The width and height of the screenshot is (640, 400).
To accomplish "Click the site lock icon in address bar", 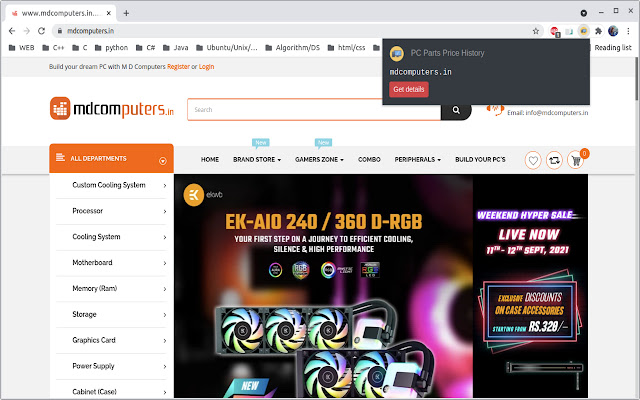I will tap(60, 31).
